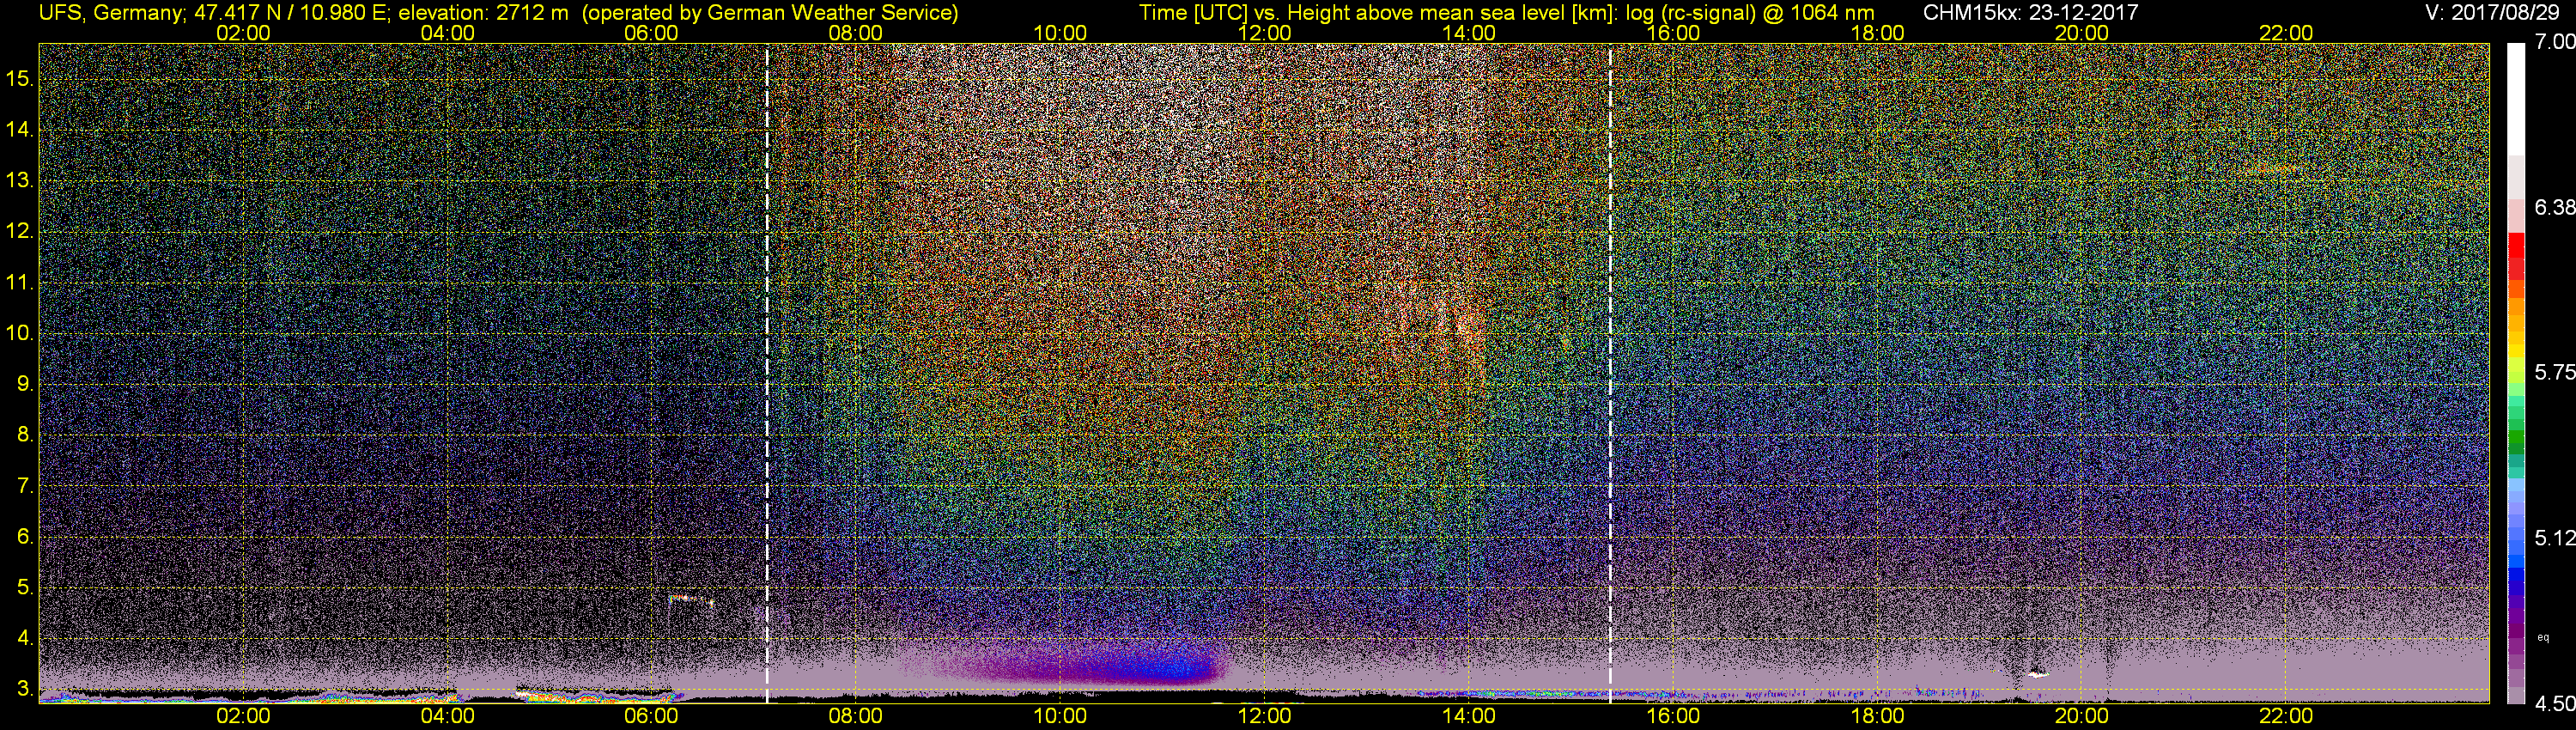The image size is (2576, 730).
Task: Click the '5.75' color scale value
Action: click(2555, 372)
